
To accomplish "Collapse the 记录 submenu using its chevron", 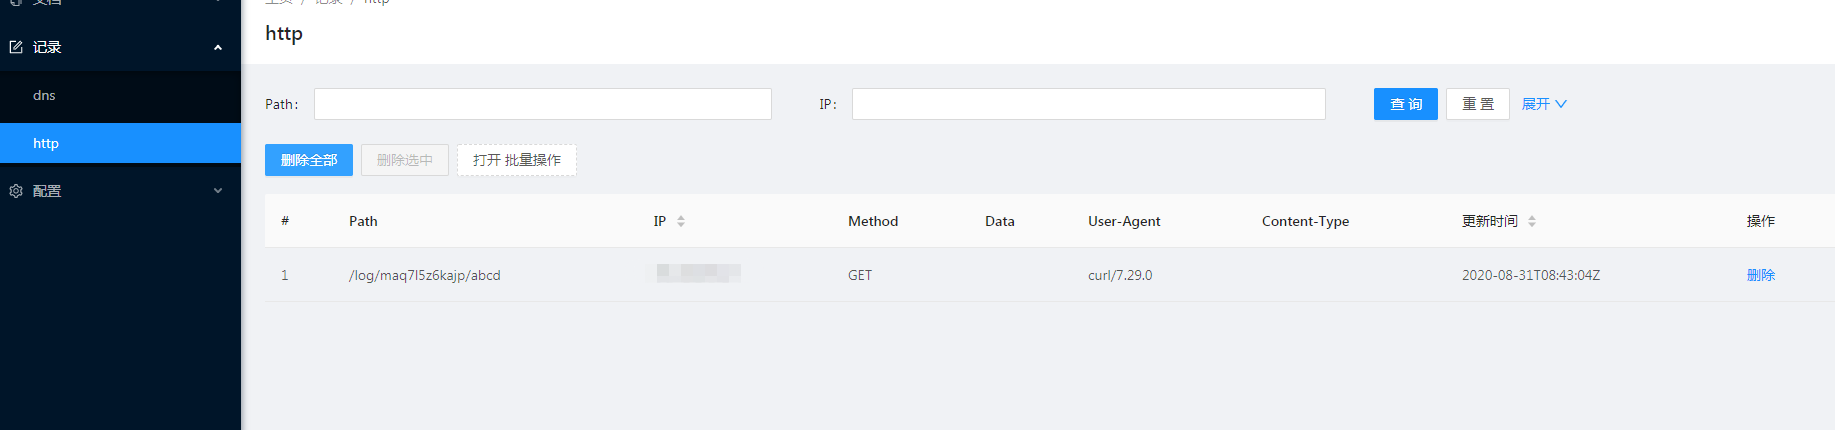I will tap(218, 47).
